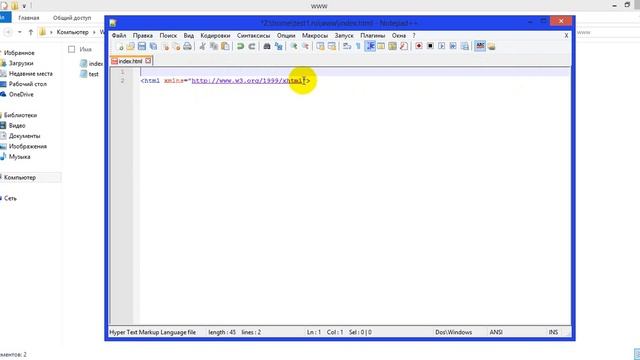
Task: Cut selection with the scissors icon
Action: (202, 47)
